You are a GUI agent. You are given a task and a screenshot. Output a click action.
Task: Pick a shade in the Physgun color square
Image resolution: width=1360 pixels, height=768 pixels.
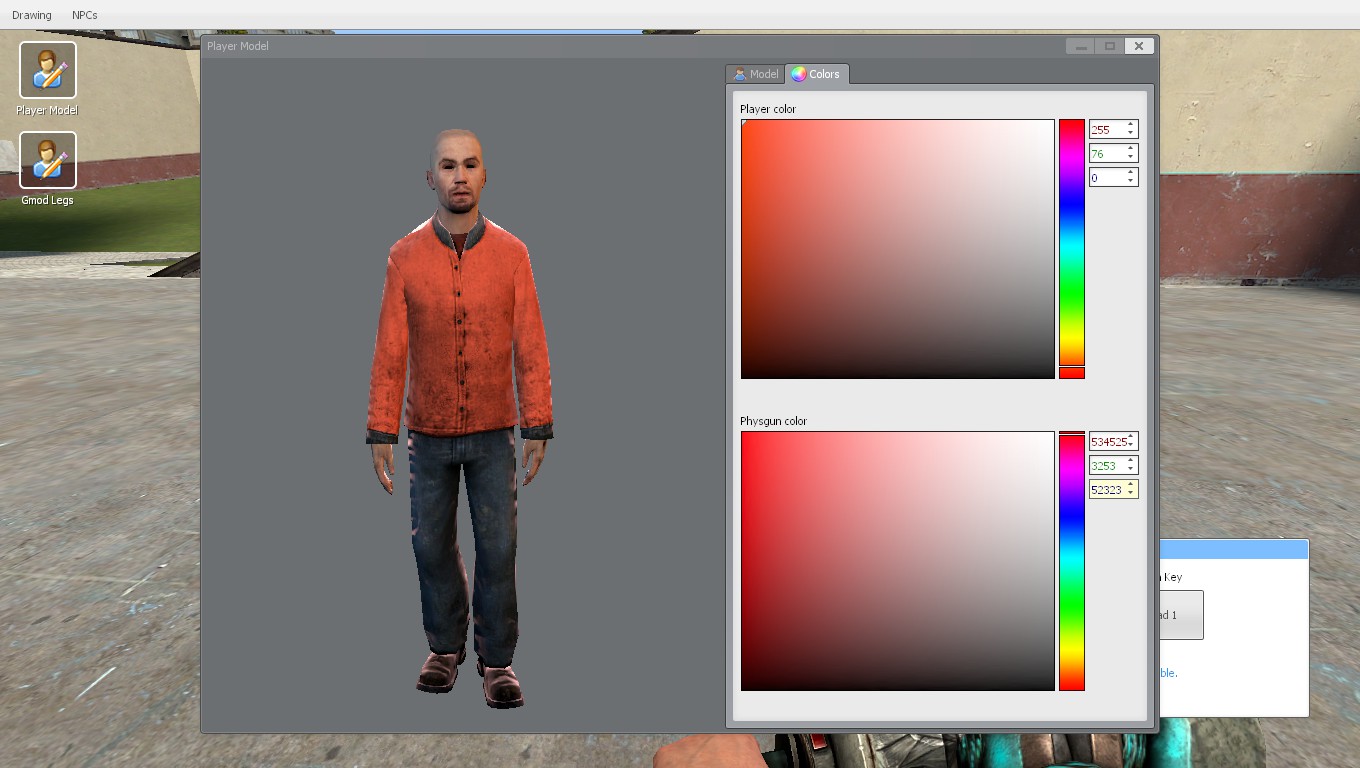(x=897, y=561)
